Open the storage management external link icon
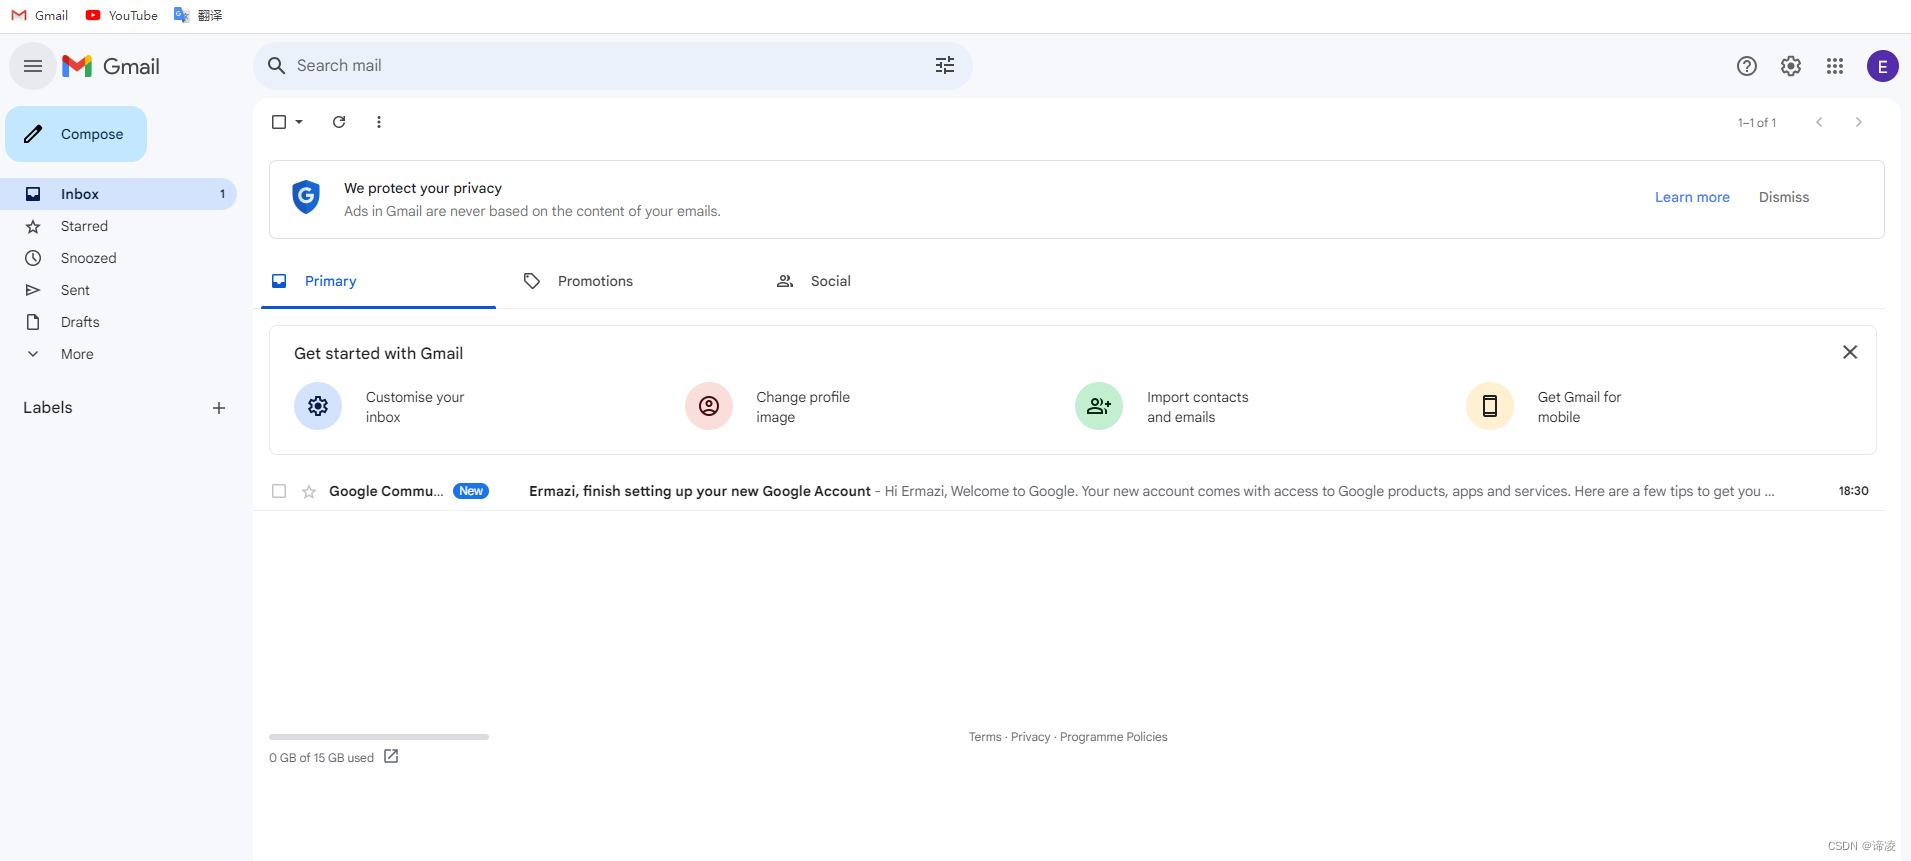Image resolution: width=1911 pixels, height=861 pixels. [391, 757]
